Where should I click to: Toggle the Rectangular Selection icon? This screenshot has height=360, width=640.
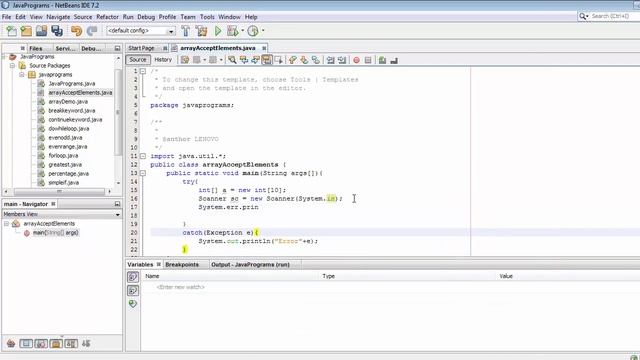tap(278, 60)
